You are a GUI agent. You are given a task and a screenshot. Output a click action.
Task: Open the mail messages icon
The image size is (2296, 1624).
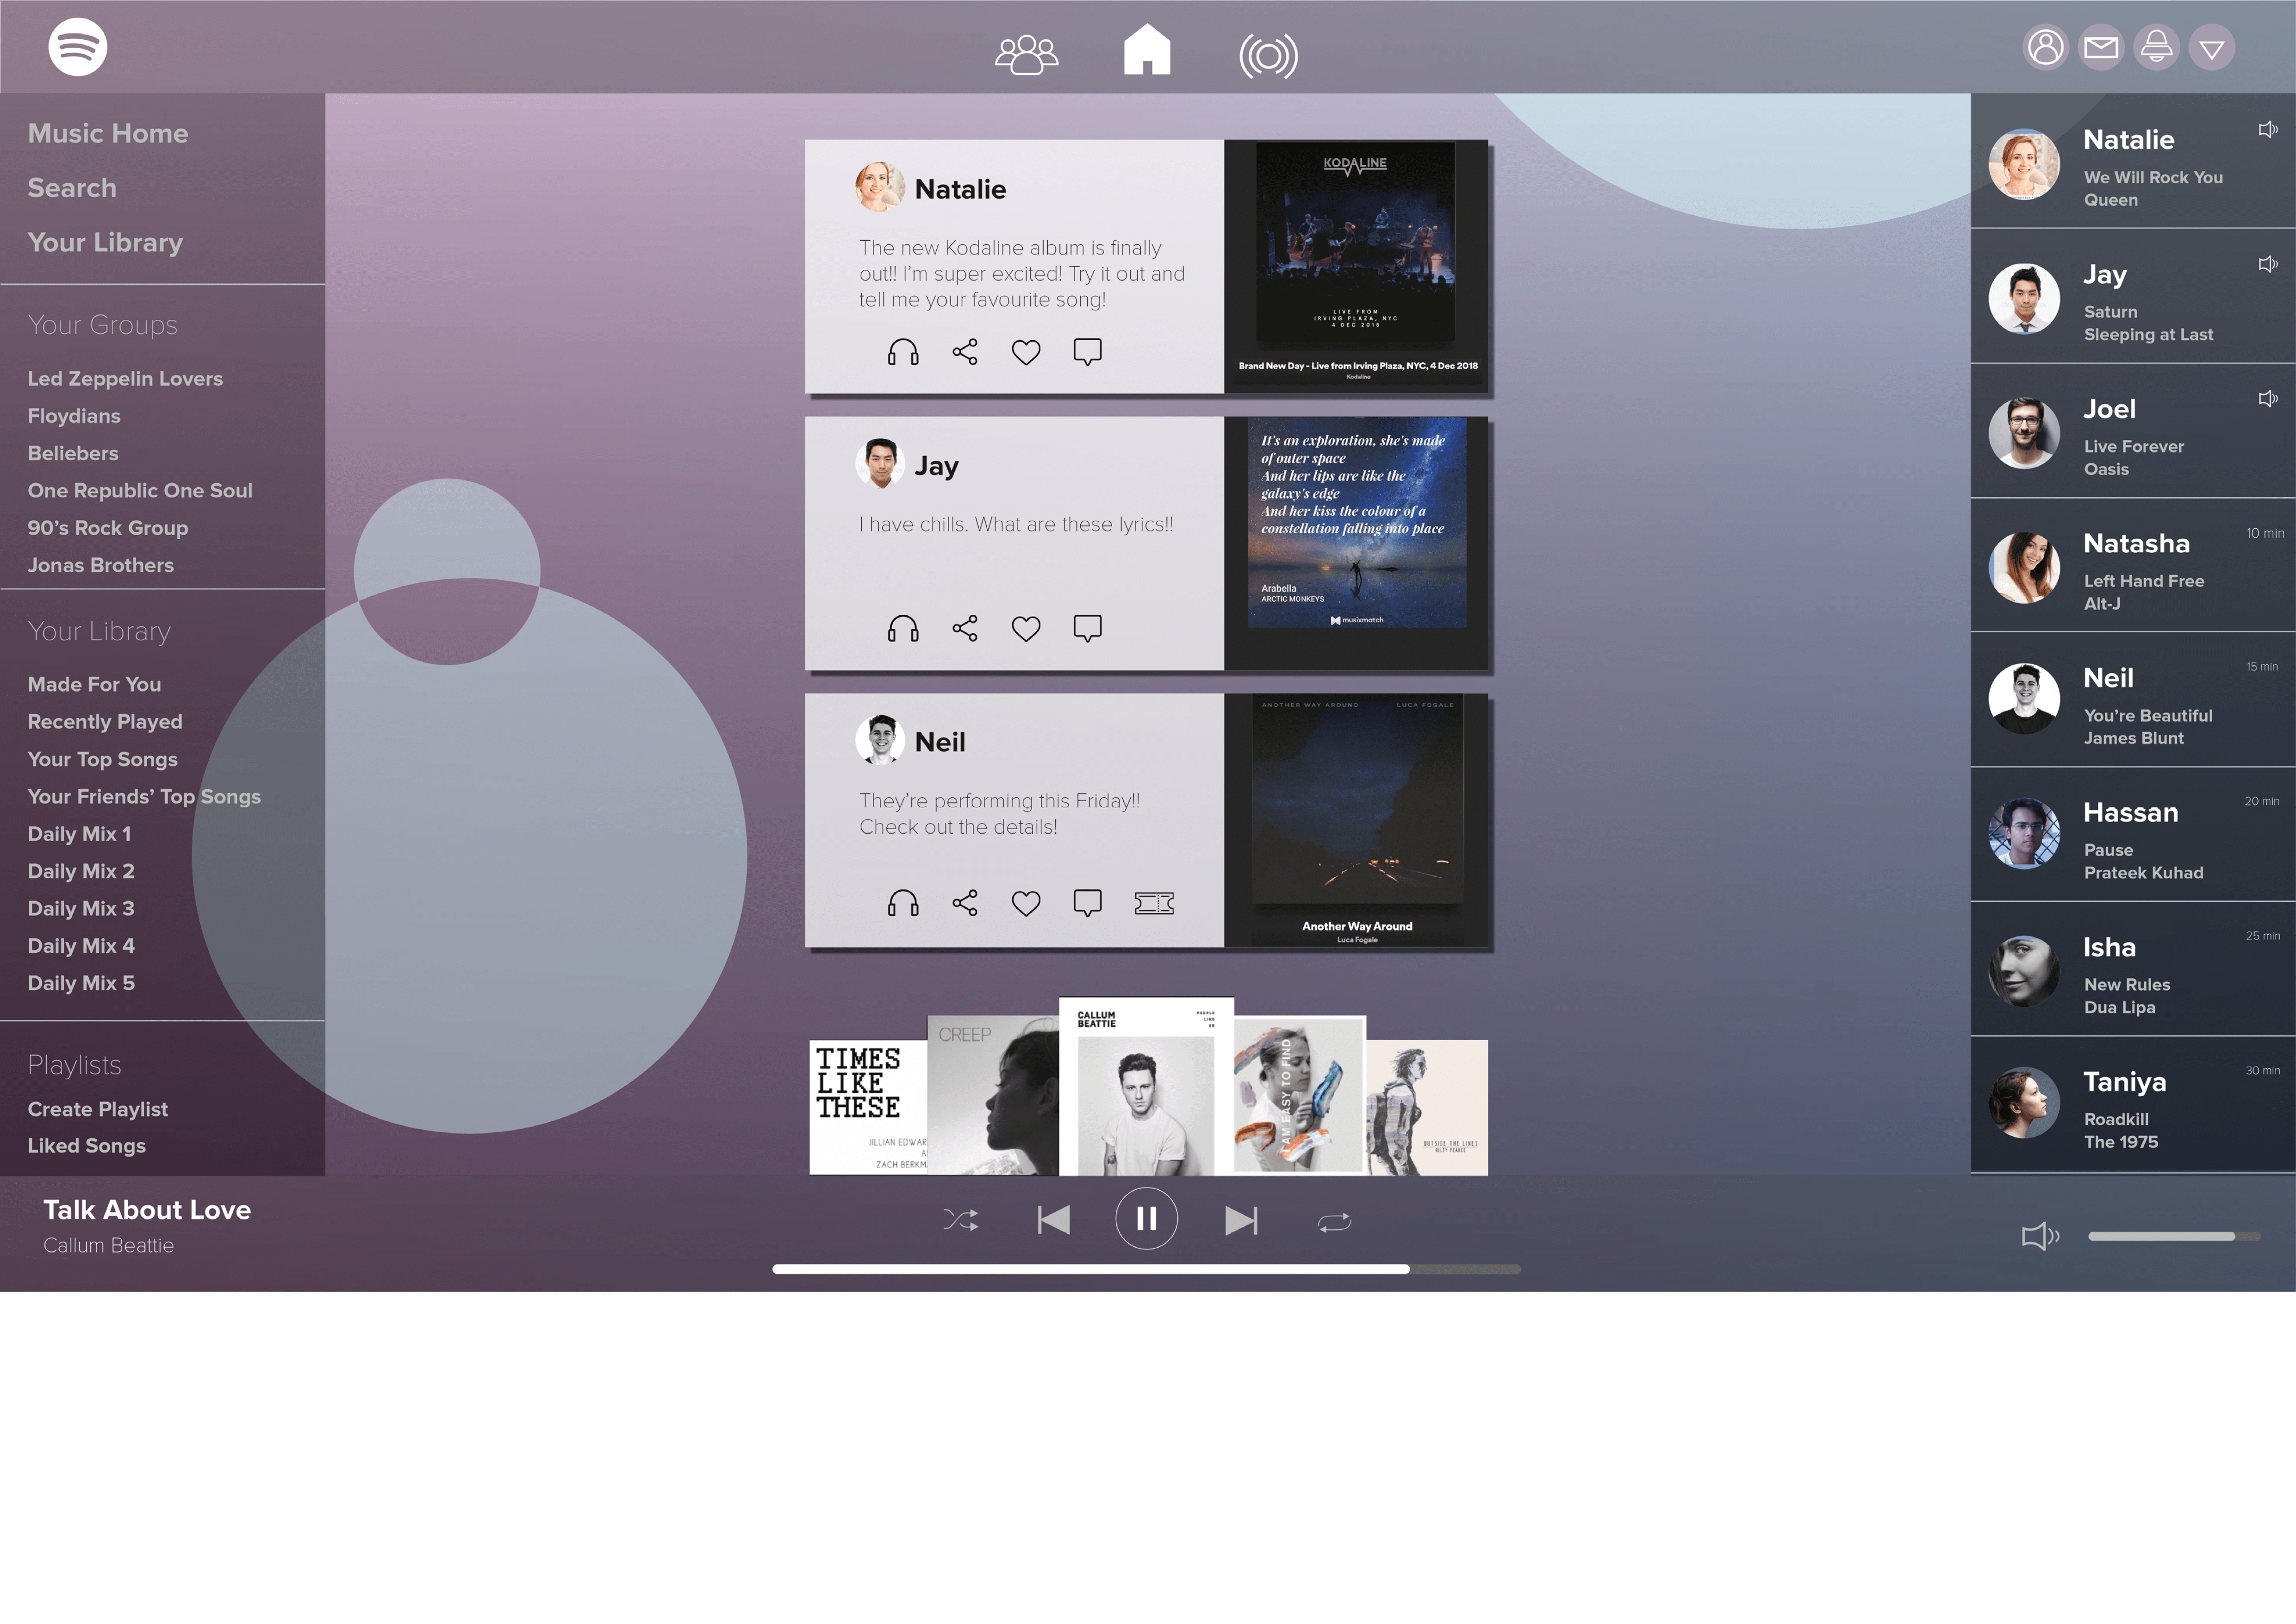coord(2101,47)
